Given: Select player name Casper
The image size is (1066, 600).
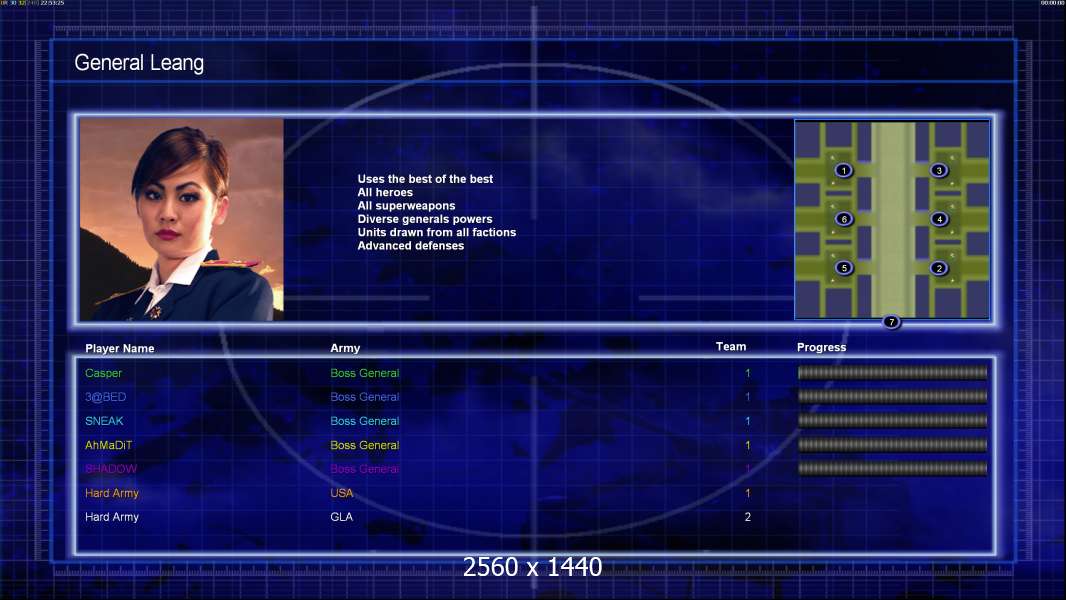Looking at the screenshot, I should point(103,373).
